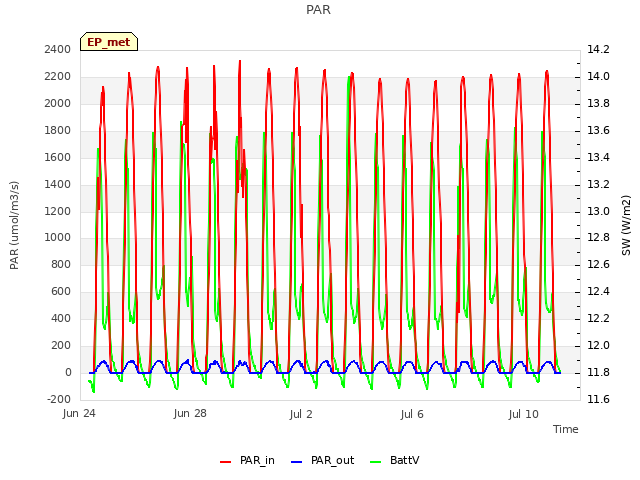
Task: Click the 0 left axis value
Action: [x=68, y=372]
